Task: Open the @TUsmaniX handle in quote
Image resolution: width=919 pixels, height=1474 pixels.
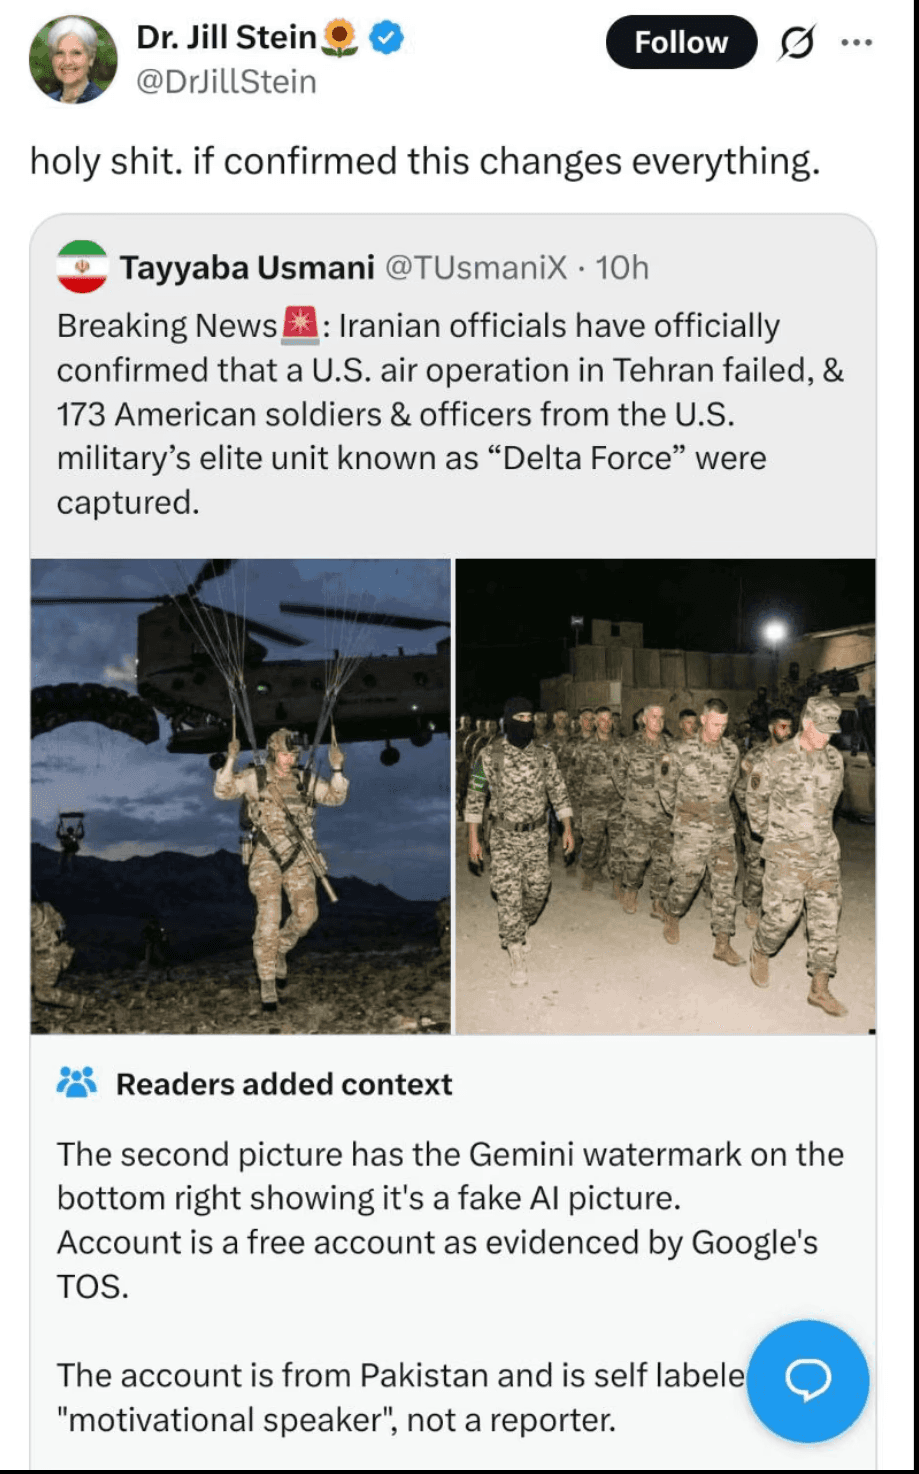Action: pyautogui.click(x=476, y=268)
